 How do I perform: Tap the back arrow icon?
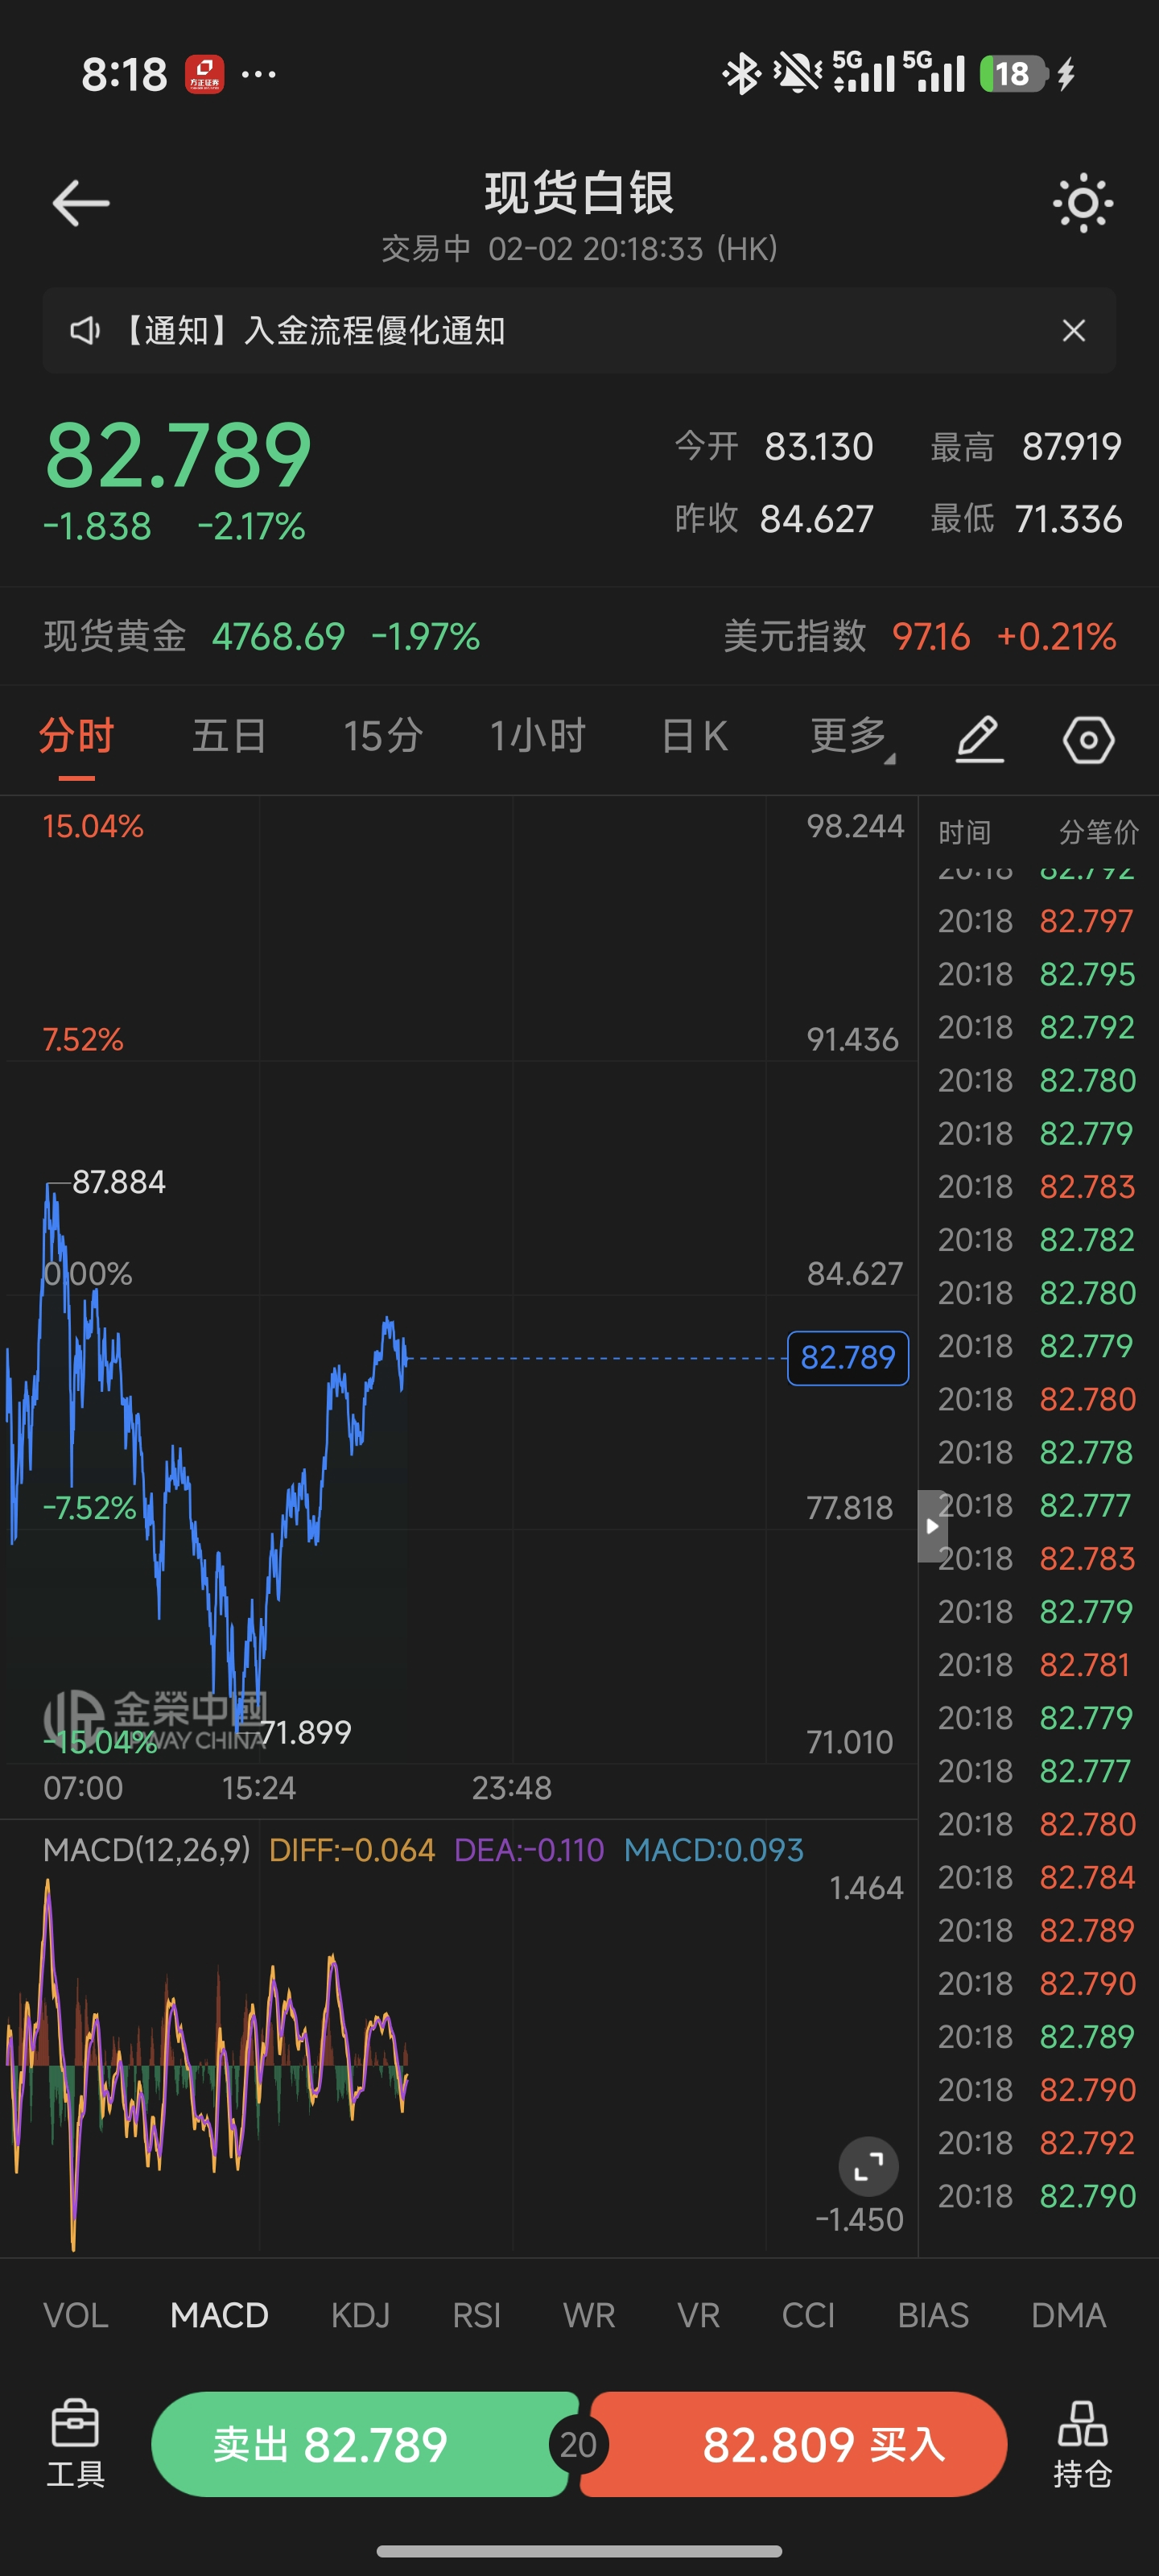click(81, 203)
